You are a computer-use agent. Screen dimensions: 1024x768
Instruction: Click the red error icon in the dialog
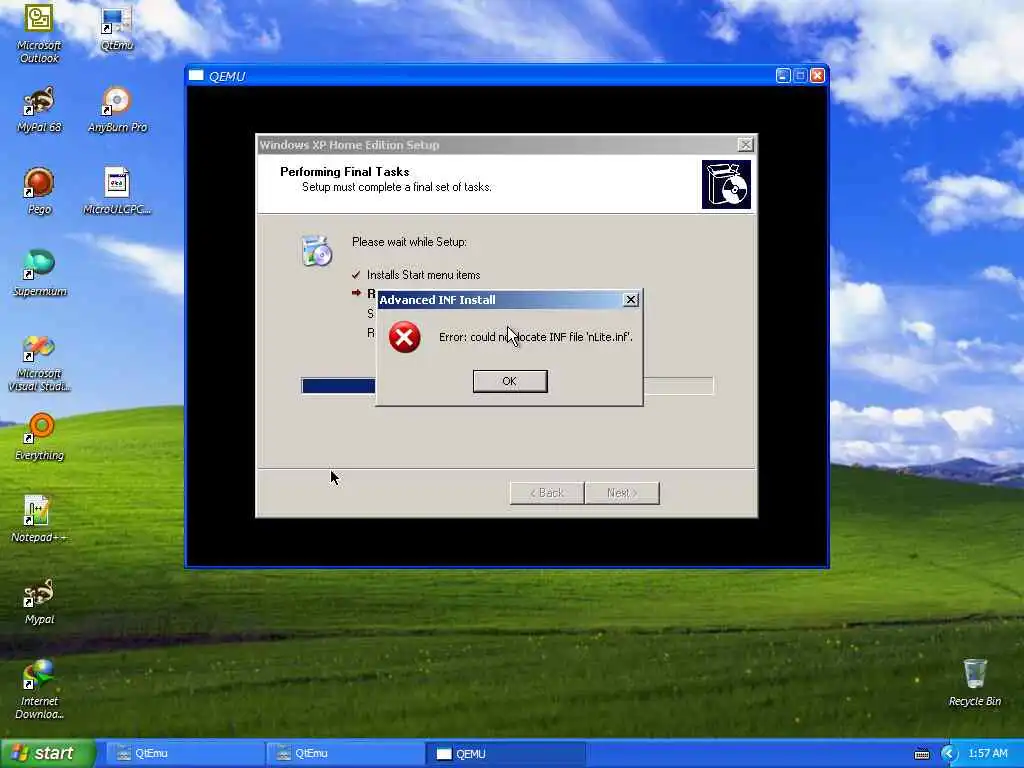(x=405, y=337)
